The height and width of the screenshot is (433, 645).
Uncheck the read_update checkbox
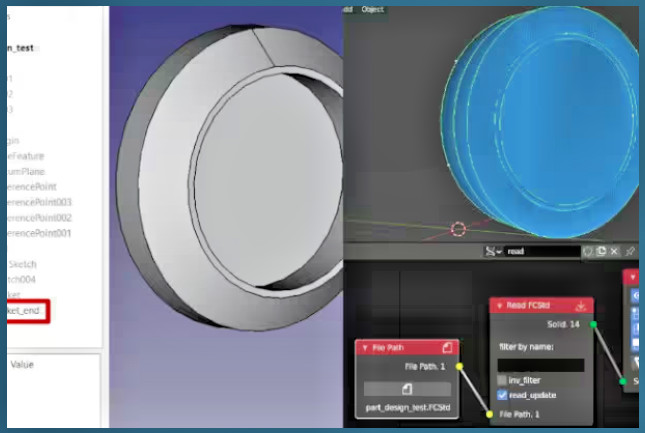click(502, 395)
